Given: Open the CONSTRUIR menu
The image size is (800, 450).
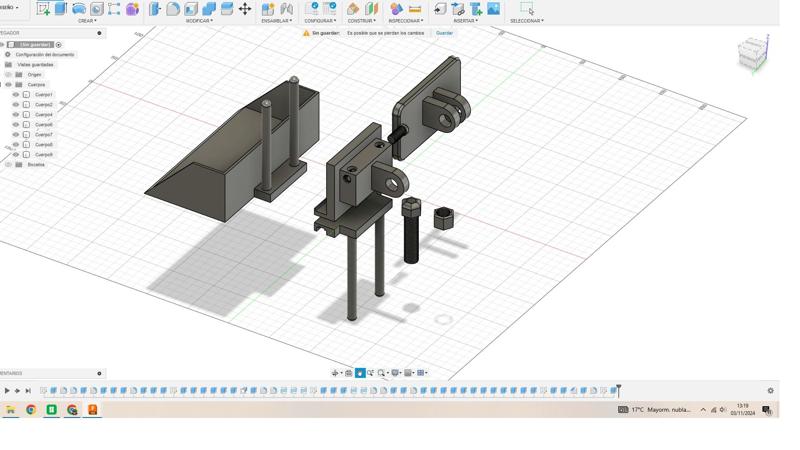Looking at the screenshot, I should [x=361, y=21].
